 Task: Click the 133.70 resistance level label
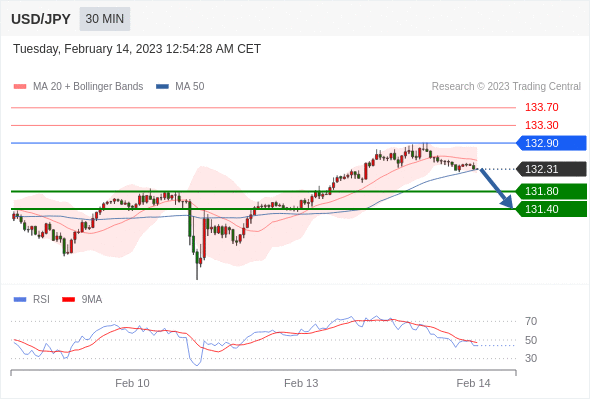[x=541, y=107]
